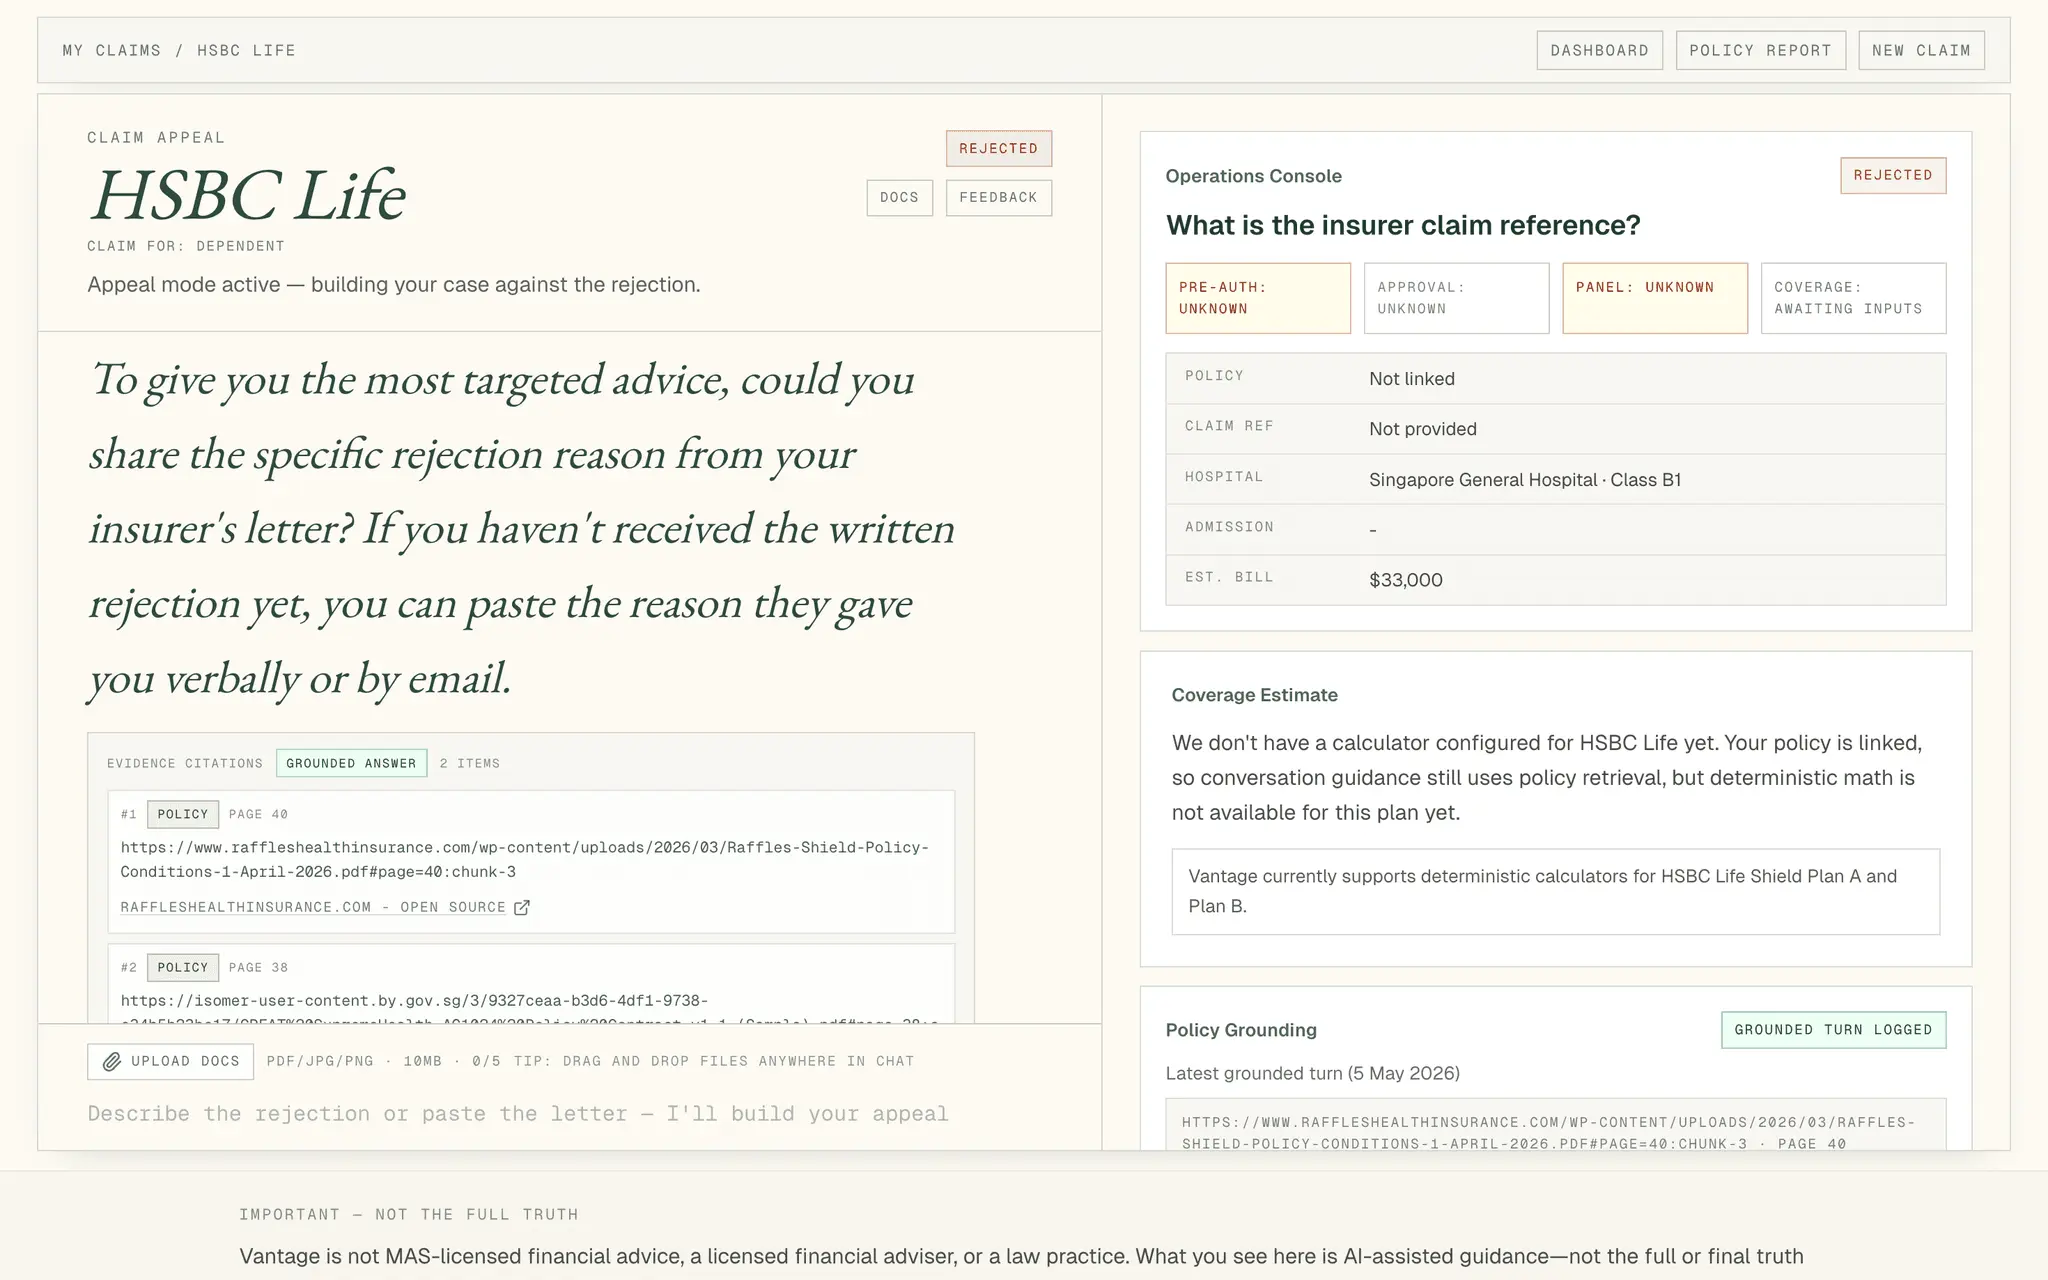Click the Rejected badge in Operations Console
Screen dimensions: 2048x1280
1893,175
